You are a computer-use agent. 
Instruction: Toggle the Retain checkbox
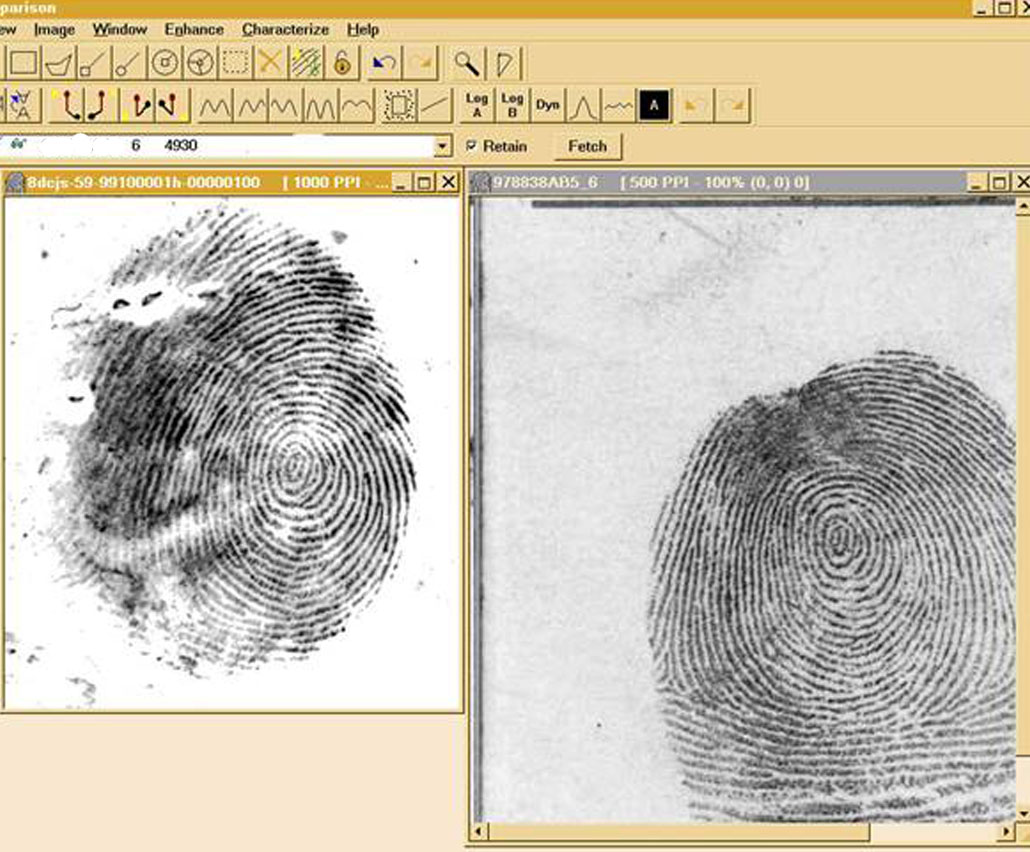(x=470, y=146)
